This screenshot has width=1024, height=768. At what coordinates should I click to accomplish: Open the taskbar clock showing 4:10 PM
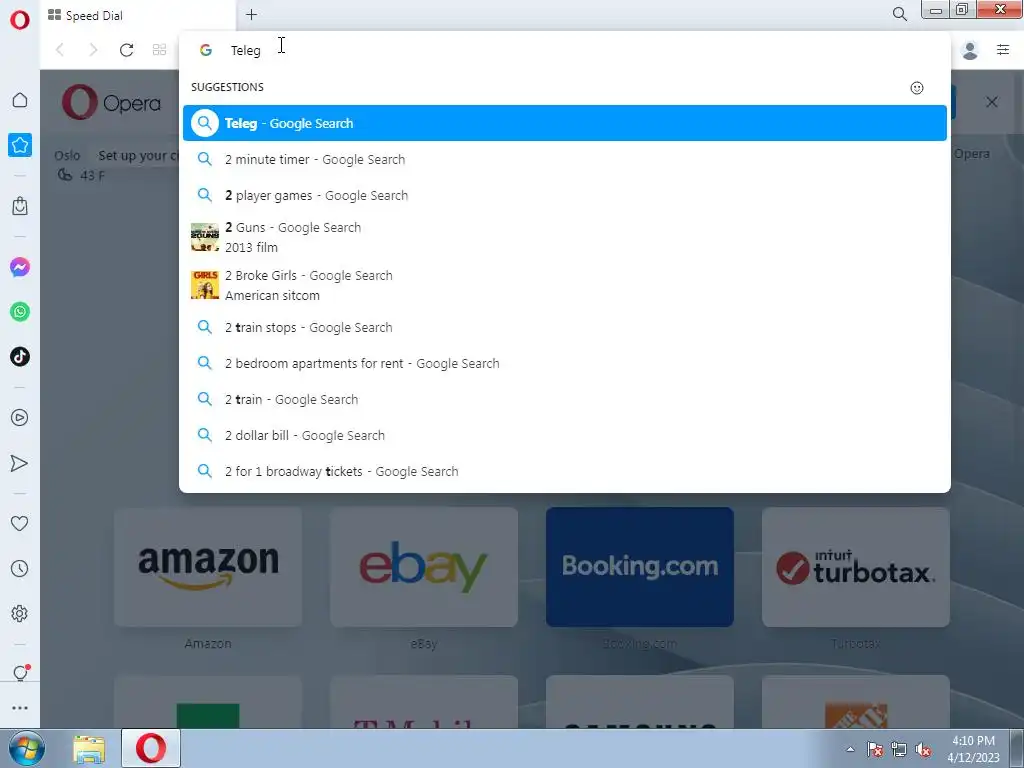tap(973, 749)
